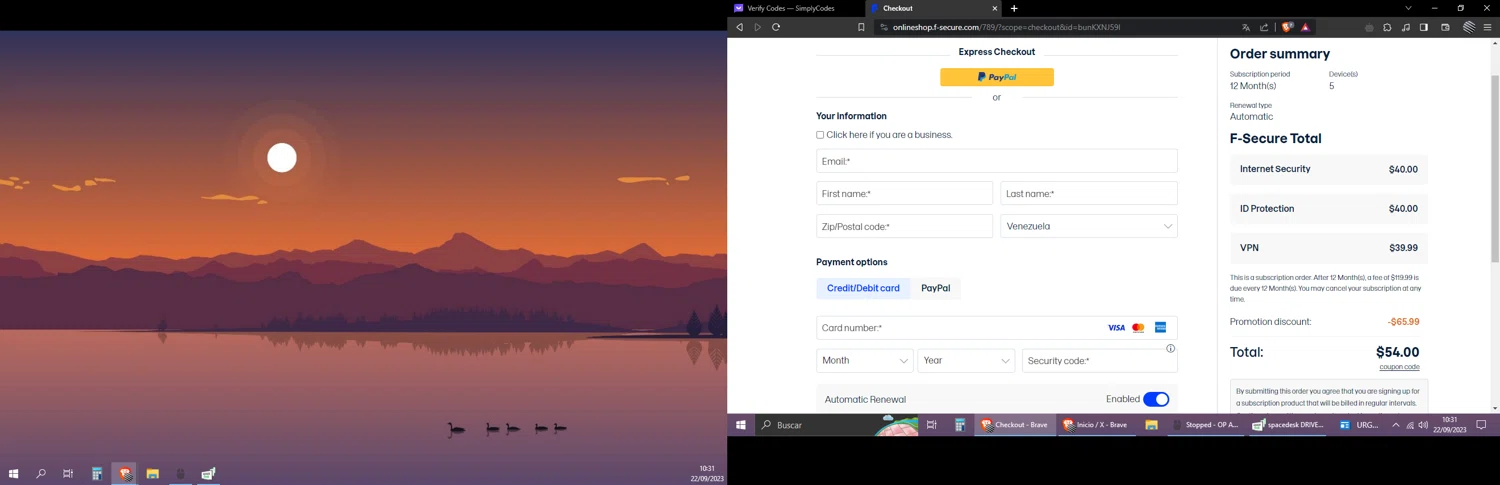Pay with PayPal express checkout button
Viewport: 1500px width, 485px height.
click(x=997, y=77)
